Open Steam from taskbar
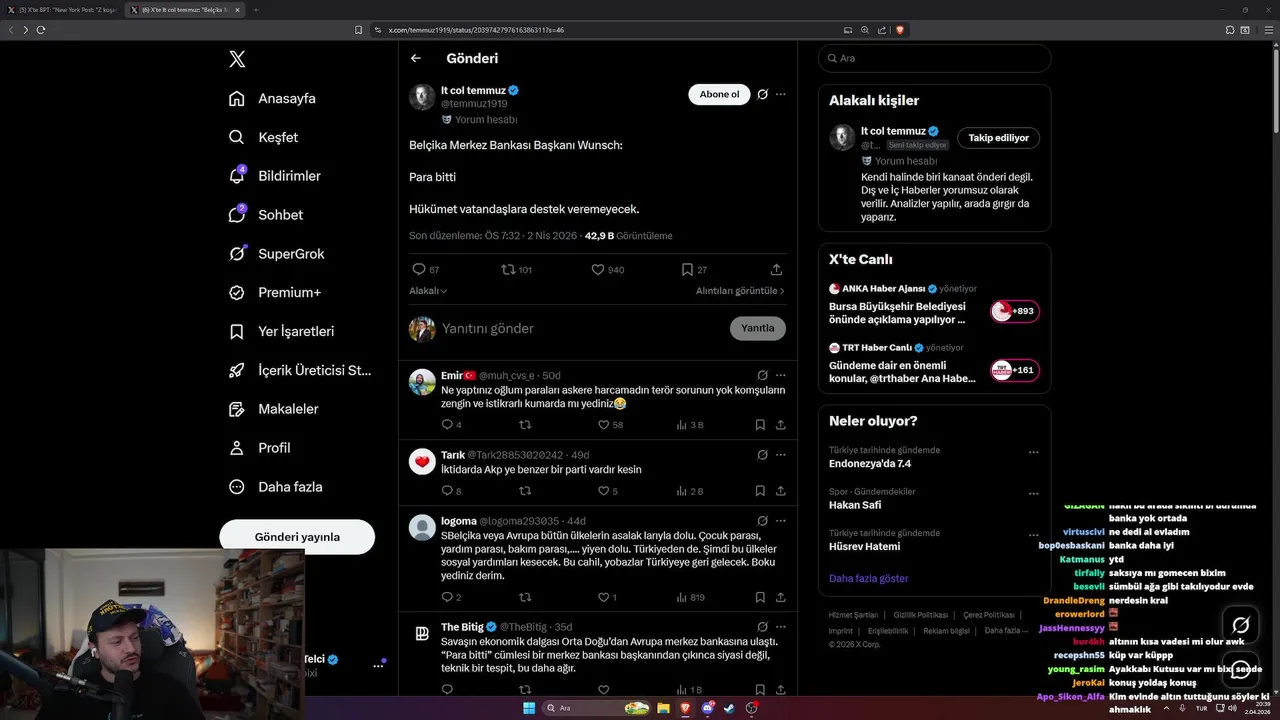The image size is (1280, 720). tap(729, 708)
